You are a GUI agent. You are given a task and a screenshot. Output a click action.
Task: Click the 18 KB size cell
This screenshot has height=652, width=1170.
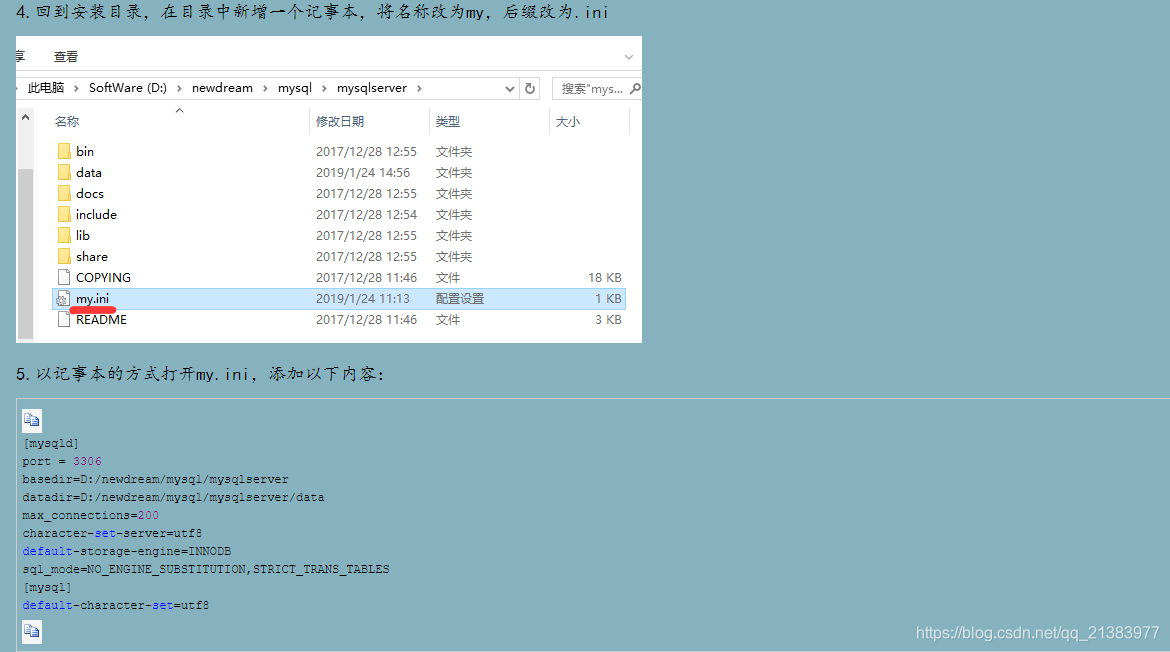tap(604, 277)
